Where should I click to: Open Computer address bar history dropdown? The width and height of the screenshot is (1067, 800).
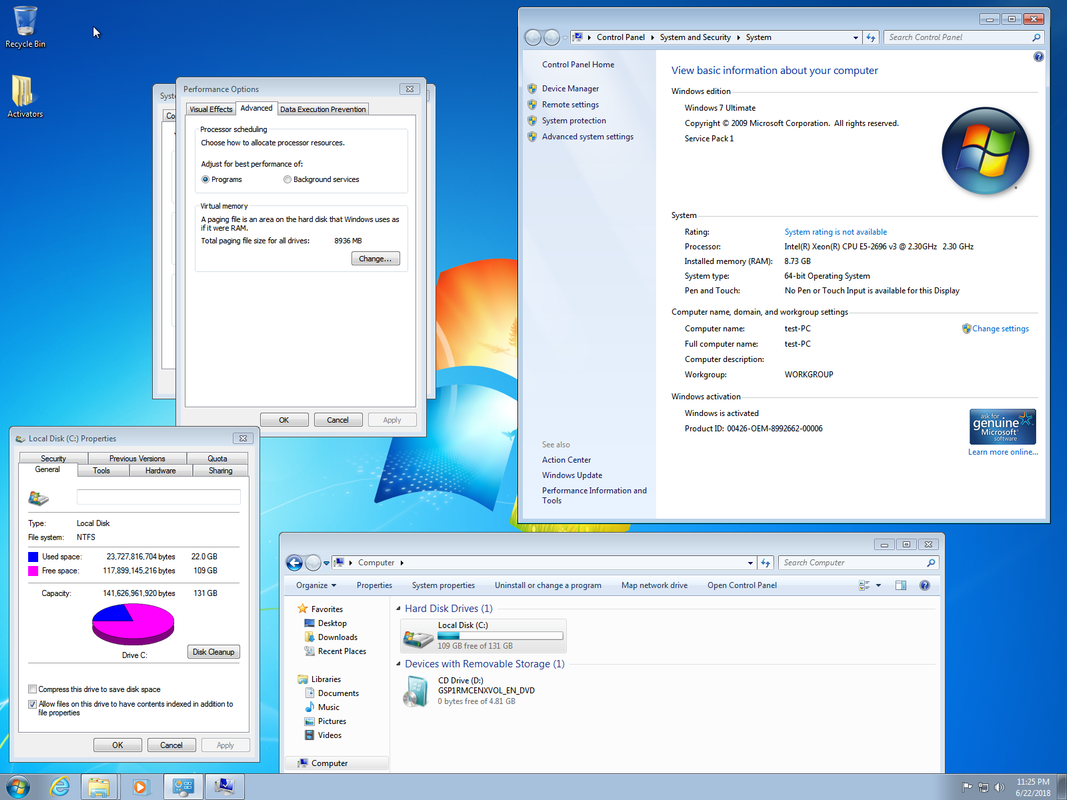pyautogui.click(x=750, y=563)
